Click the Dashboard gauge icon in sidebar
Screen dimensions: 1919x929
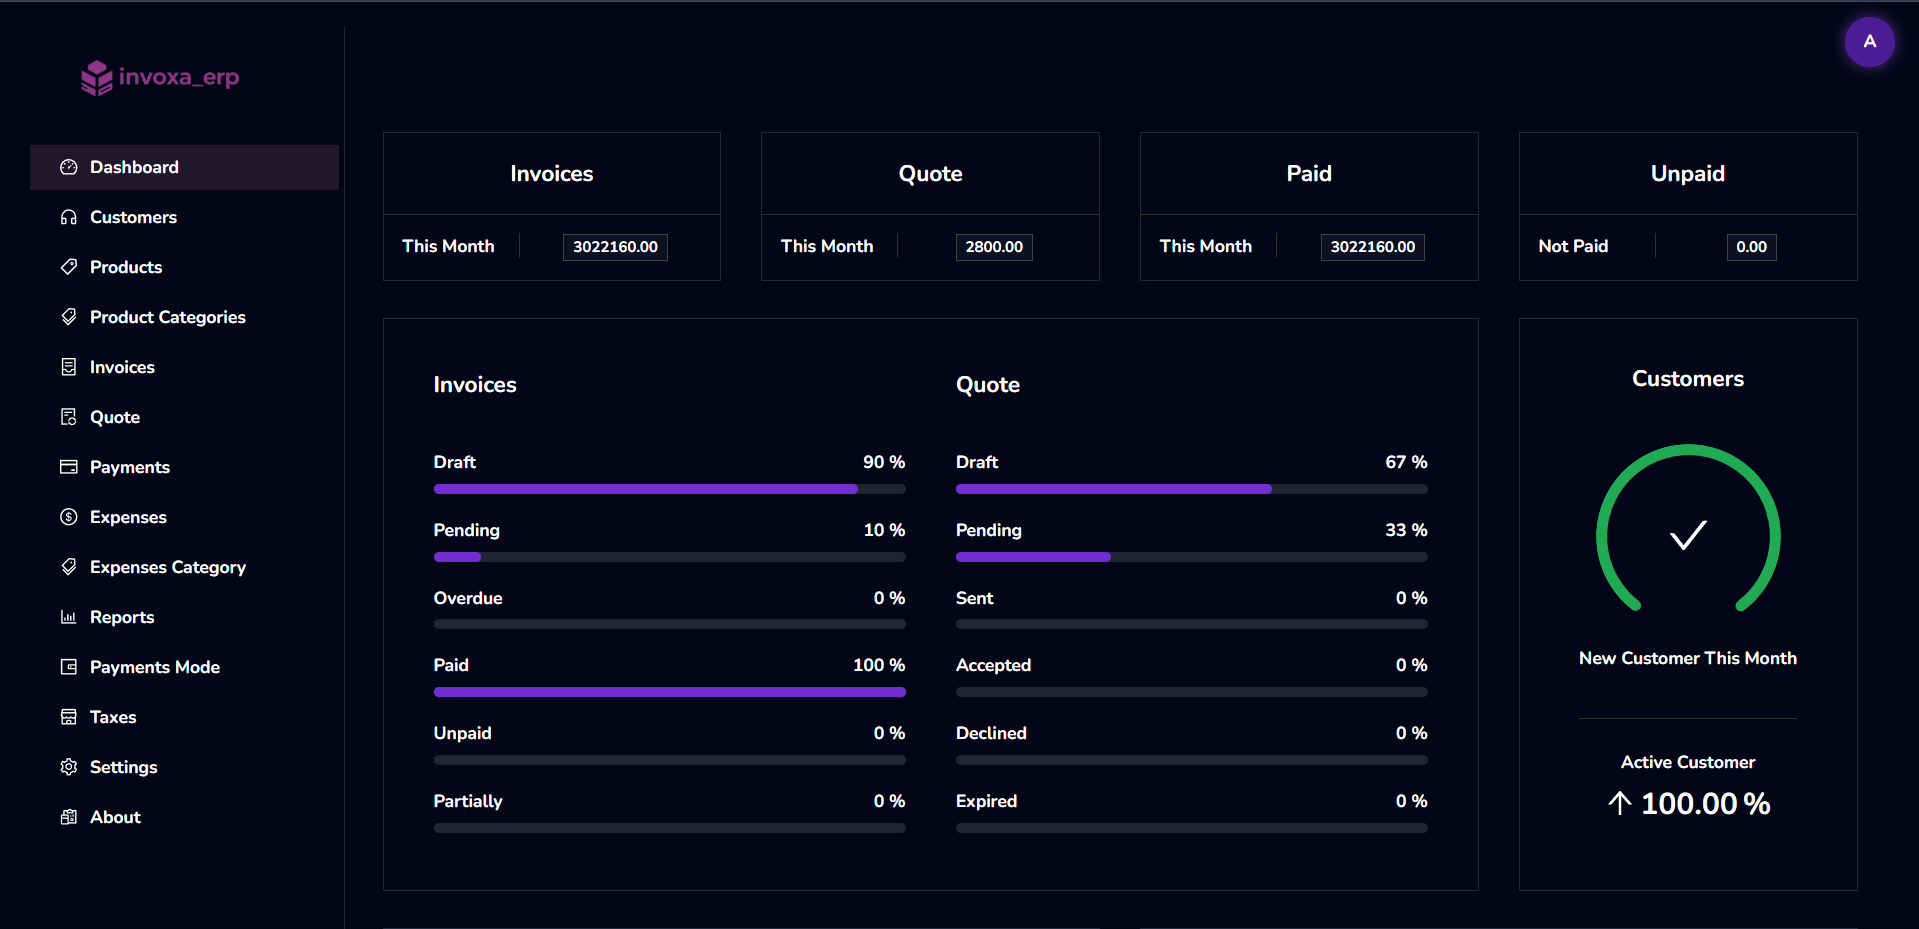(68, 167)
